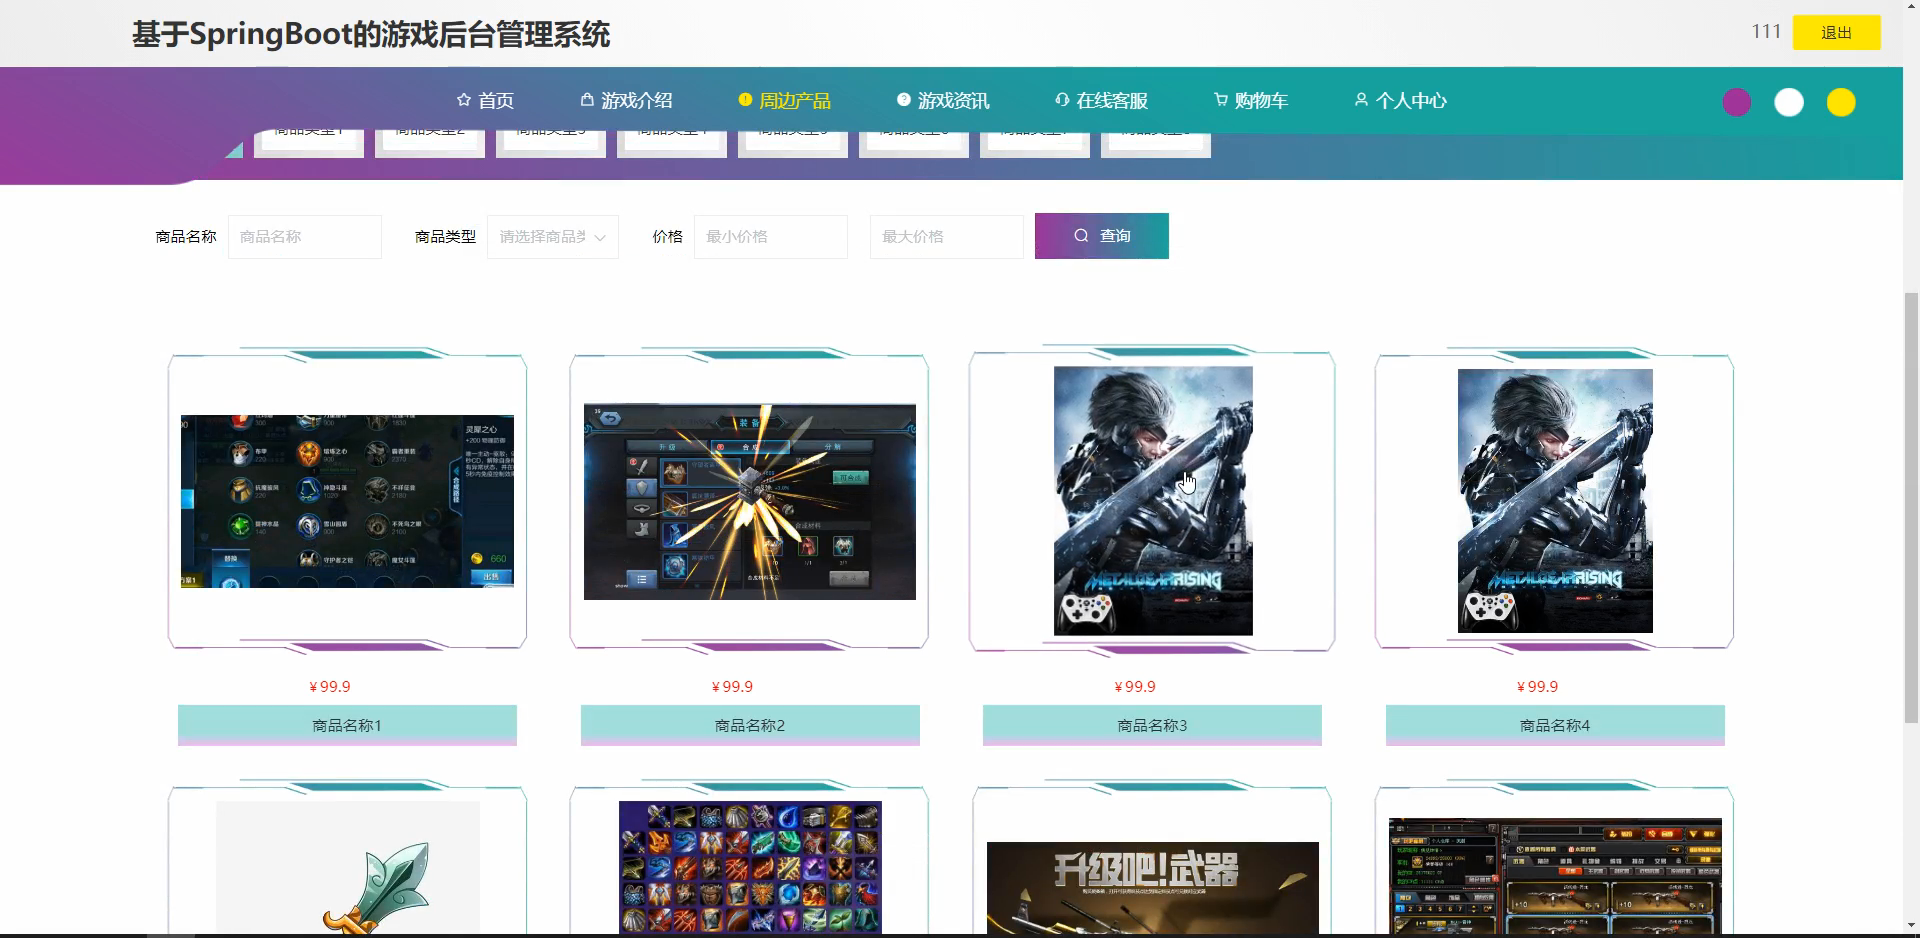
Task: Open the 购物车 shopping cart page
Action: coord(1251,101)
